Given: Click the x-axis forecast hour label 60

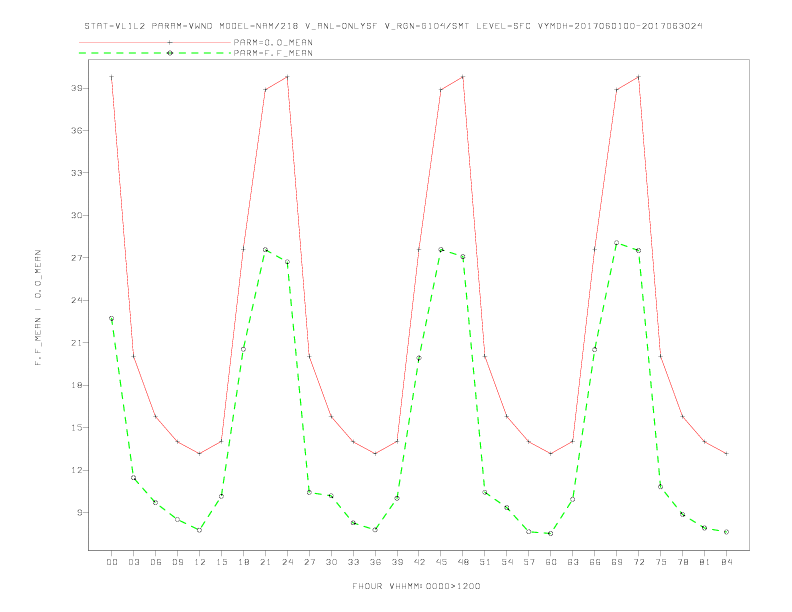Looking at the screenshot, I should click(x=551, y=562).
